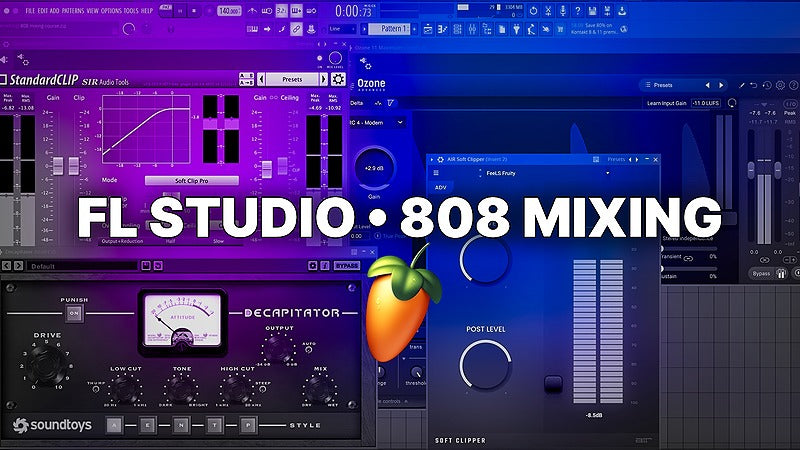This screenshot has width=800, height=450.
Task: Open the Soft Clip Pro mode dropdown
Action: pyautogui.click(x=191, y=181)
